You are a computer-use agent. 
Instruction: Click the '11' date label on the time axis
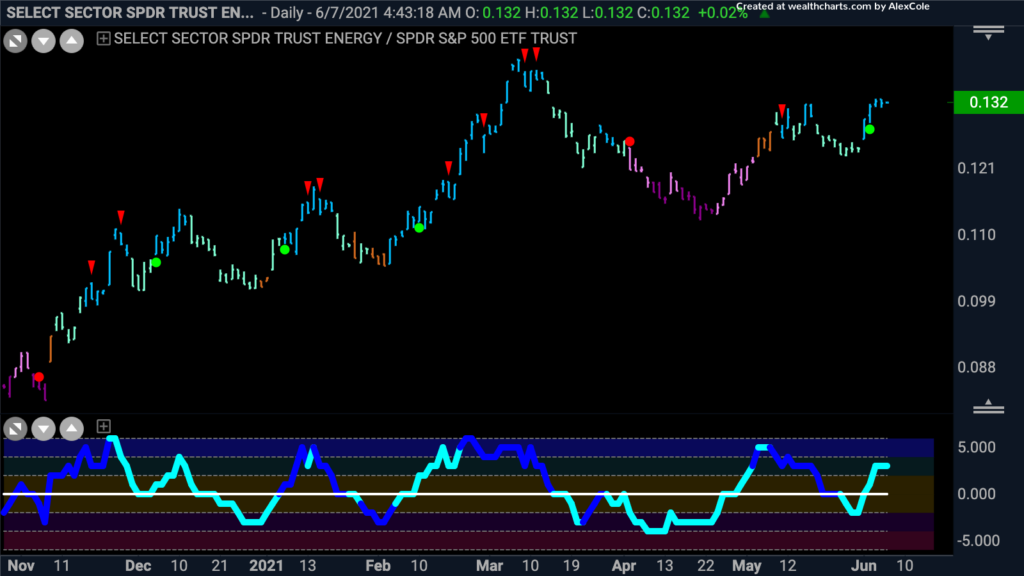click(x=61, y=566)
